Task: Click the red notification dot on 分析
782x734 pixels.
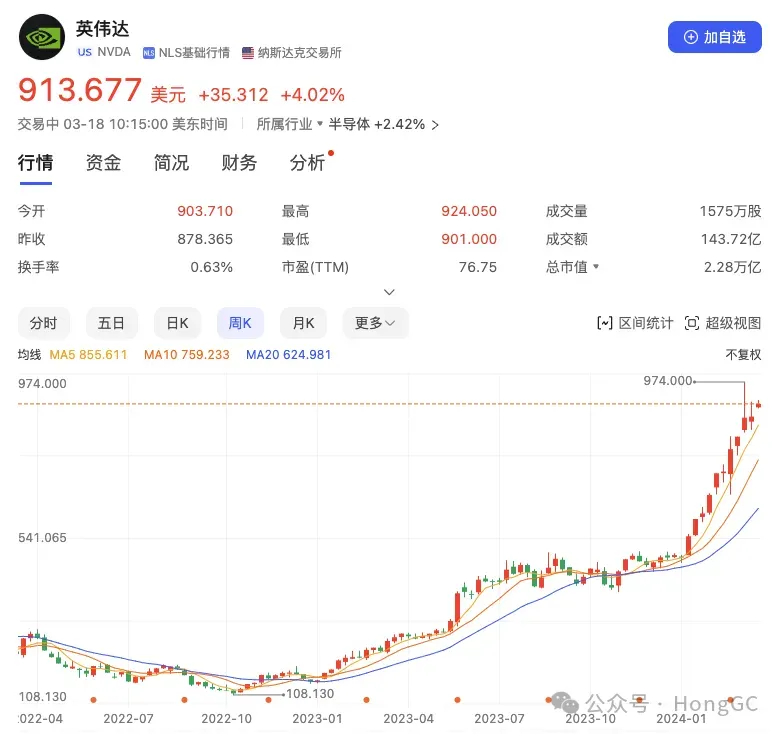Action: [331, 153]
